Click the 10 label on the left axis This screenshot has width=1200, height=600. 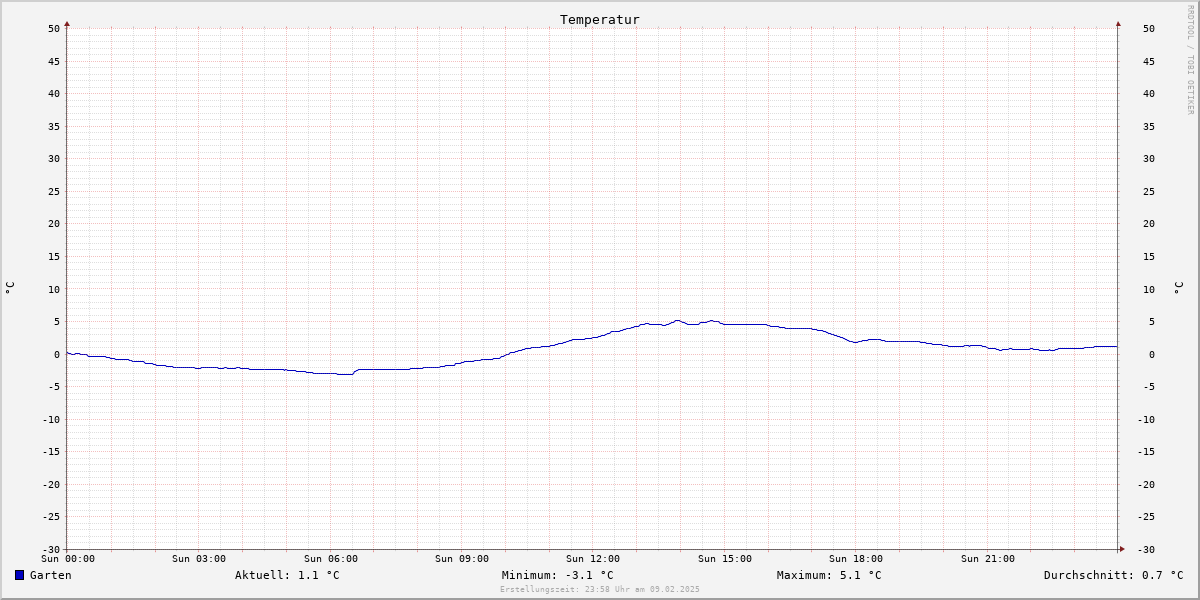54,289
